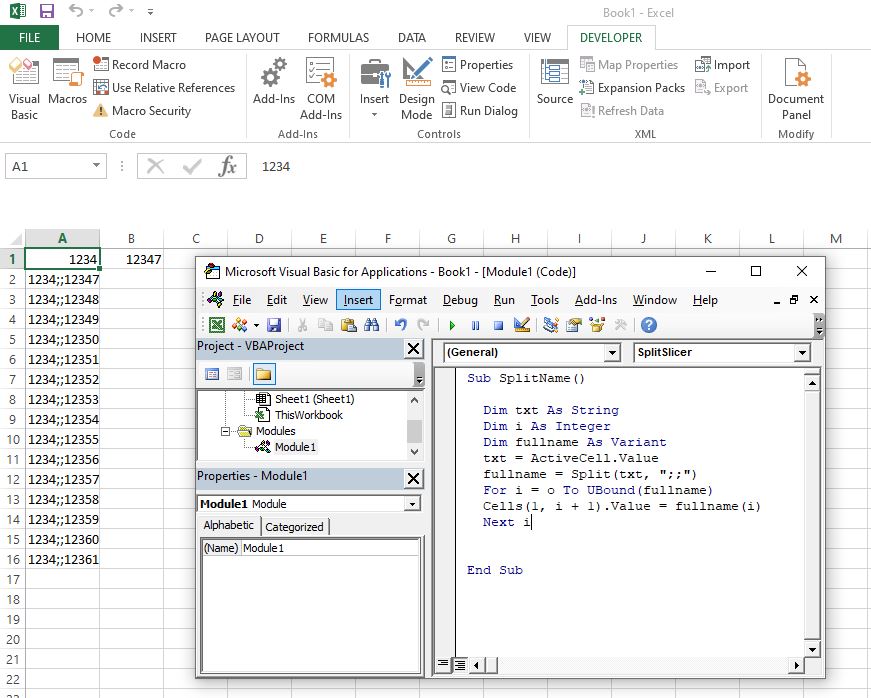Click Paste icon in VBA toolbar
Viewport: 871px width, 698px height.
click(348, 325)
